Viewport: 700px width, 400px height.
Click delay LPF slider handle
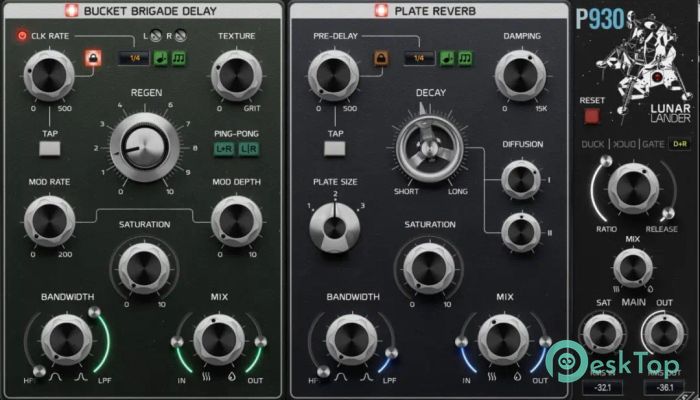[x=94, y=312]
